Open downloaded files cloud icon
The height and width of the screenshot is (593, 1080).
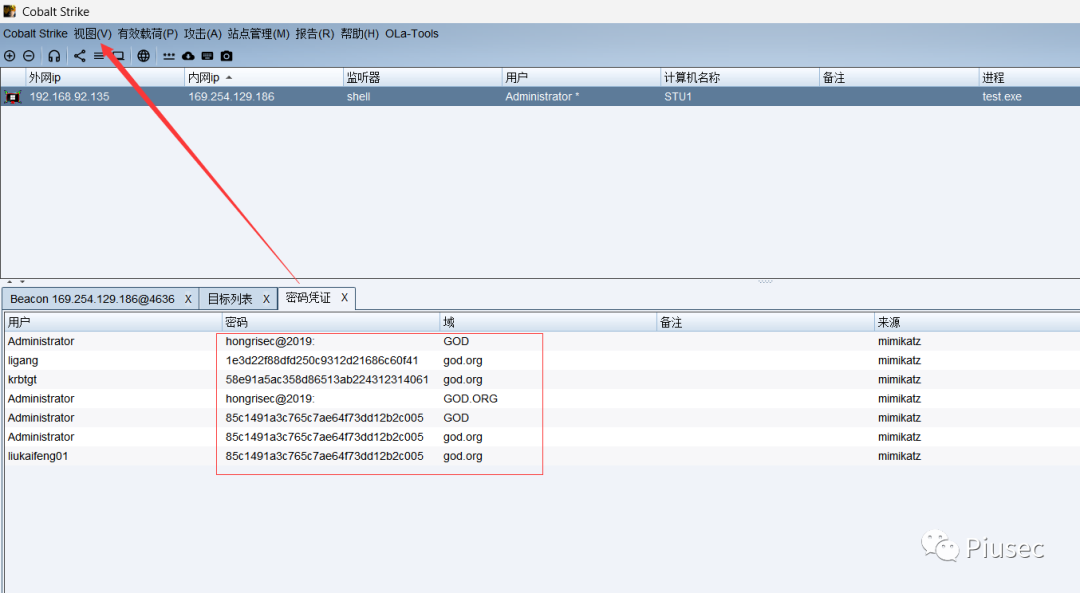click(x=188, y=56)
